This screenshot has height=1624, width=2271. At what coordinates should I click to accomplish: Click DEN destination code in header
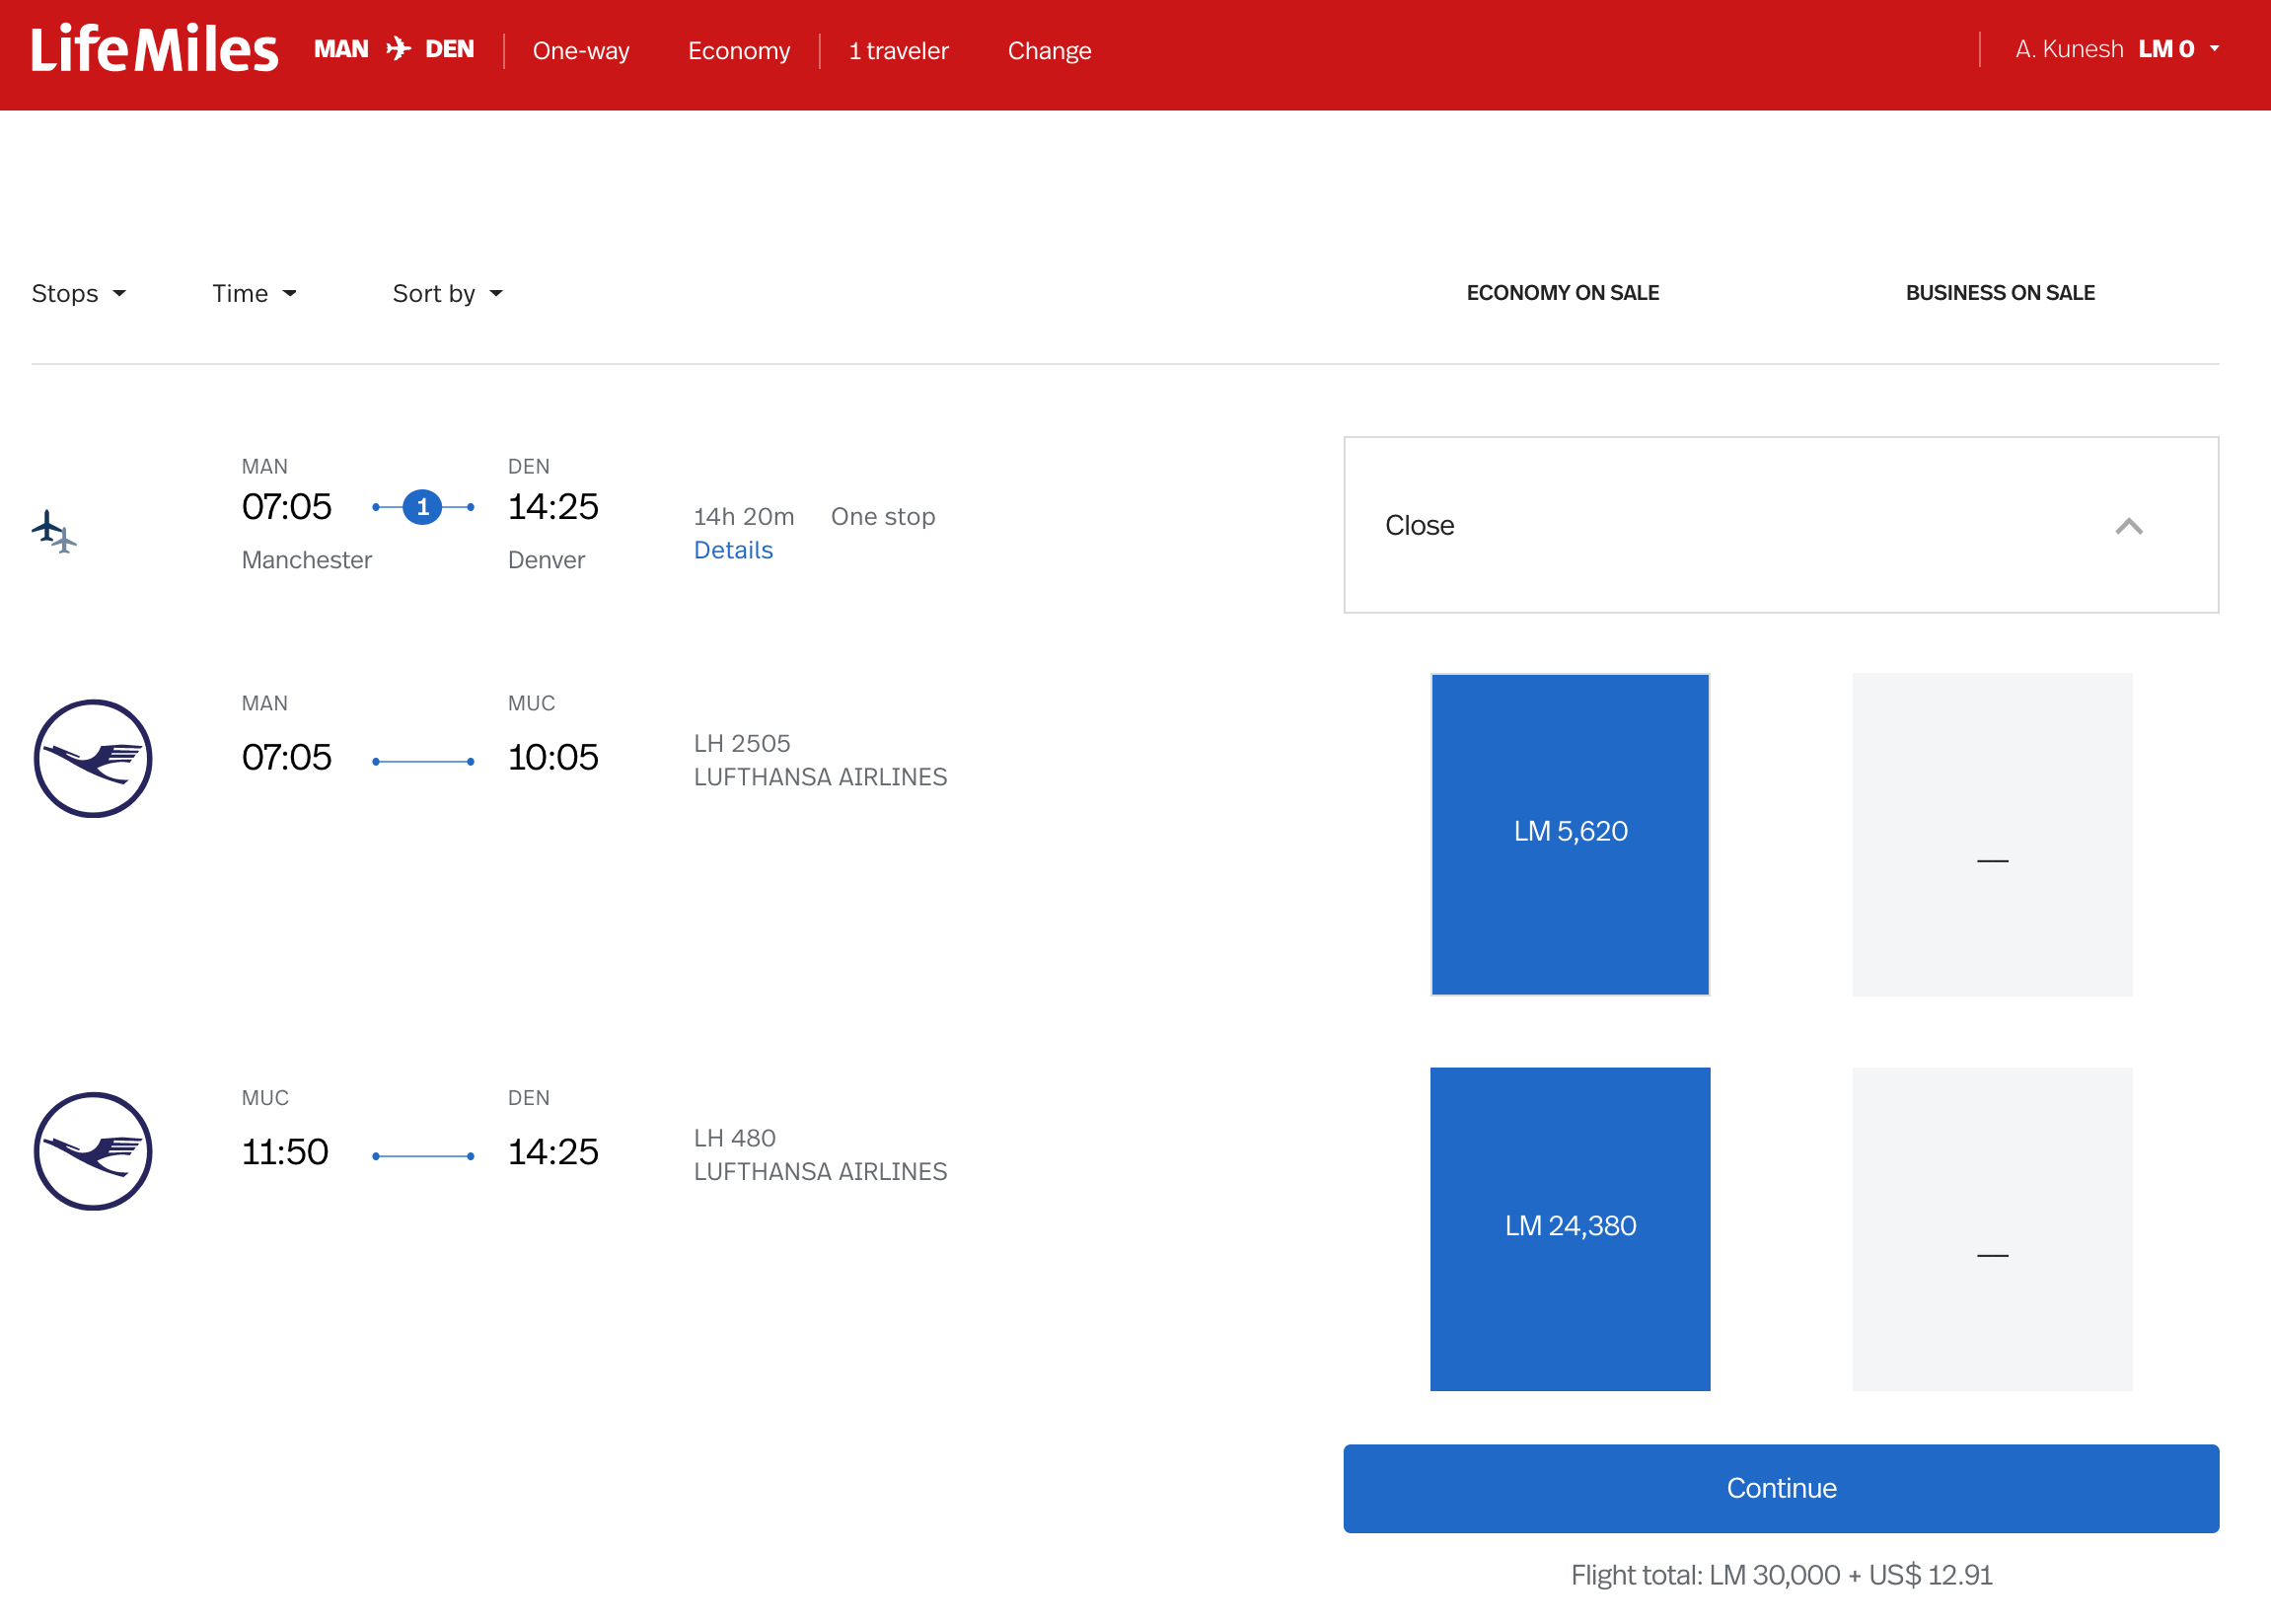point(449,49)
